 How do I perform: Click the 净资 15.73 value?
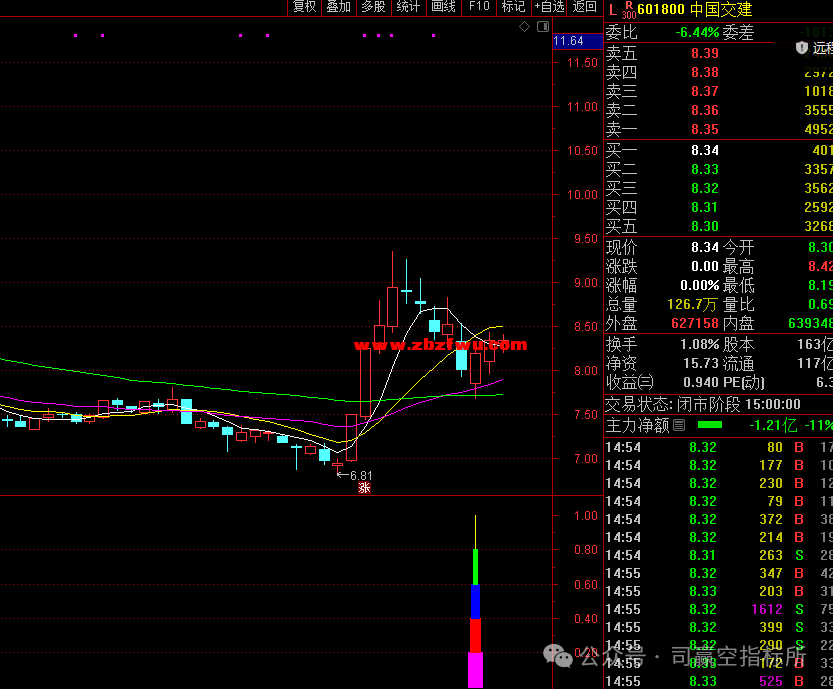coord(701,364)
